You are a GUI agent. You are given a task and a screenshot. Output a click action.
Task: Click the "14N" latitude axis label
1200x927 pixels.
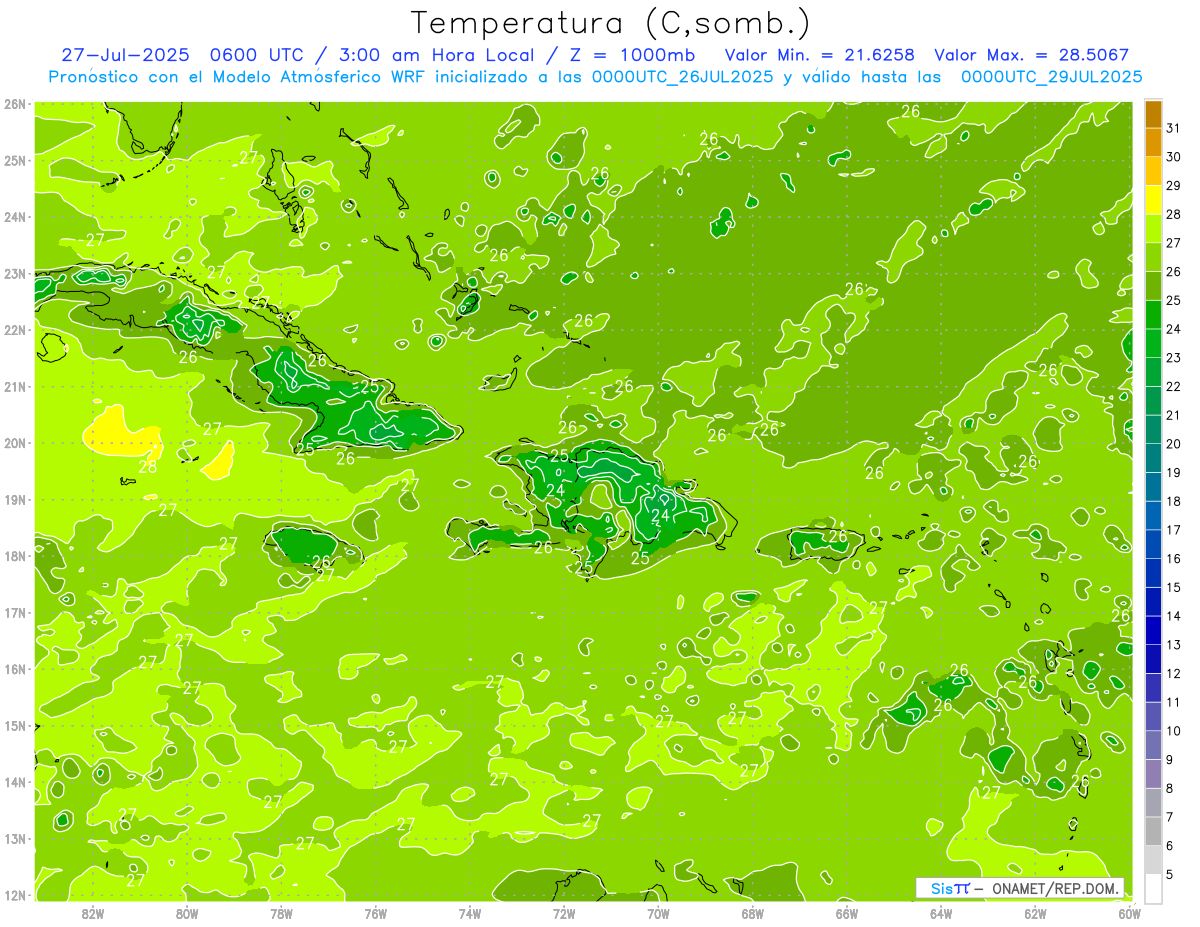tap(14, 783)
